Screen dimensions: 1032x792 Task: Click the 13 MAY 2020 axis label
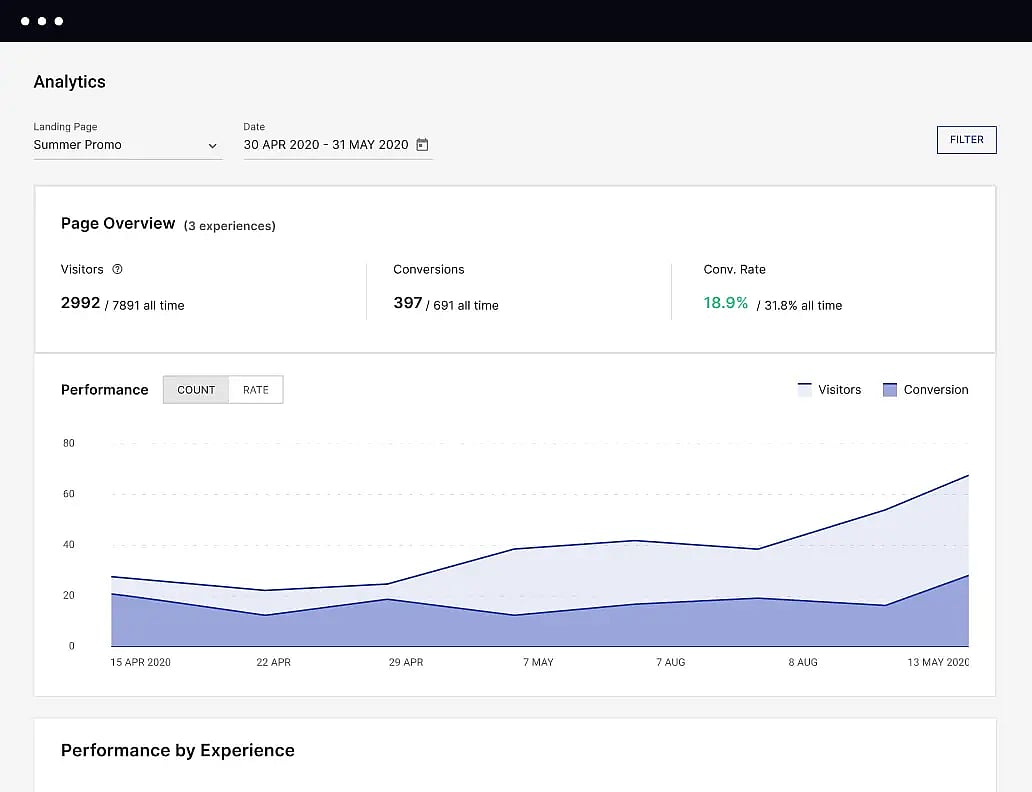[937, 662]
